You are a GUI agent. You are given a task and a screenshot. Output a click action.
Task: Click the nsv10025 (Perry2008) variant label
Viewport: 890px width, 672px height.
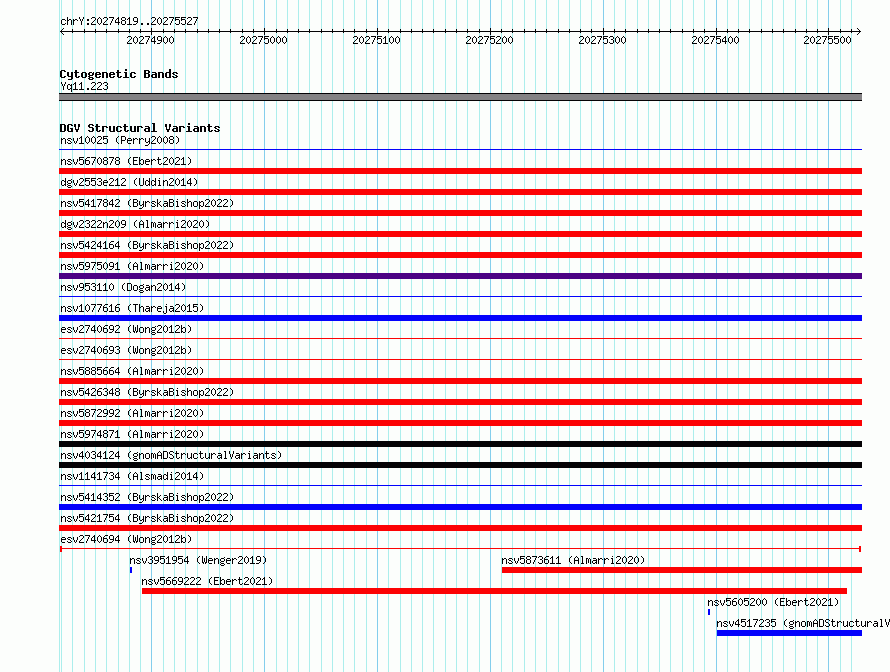tap(120, 140)
